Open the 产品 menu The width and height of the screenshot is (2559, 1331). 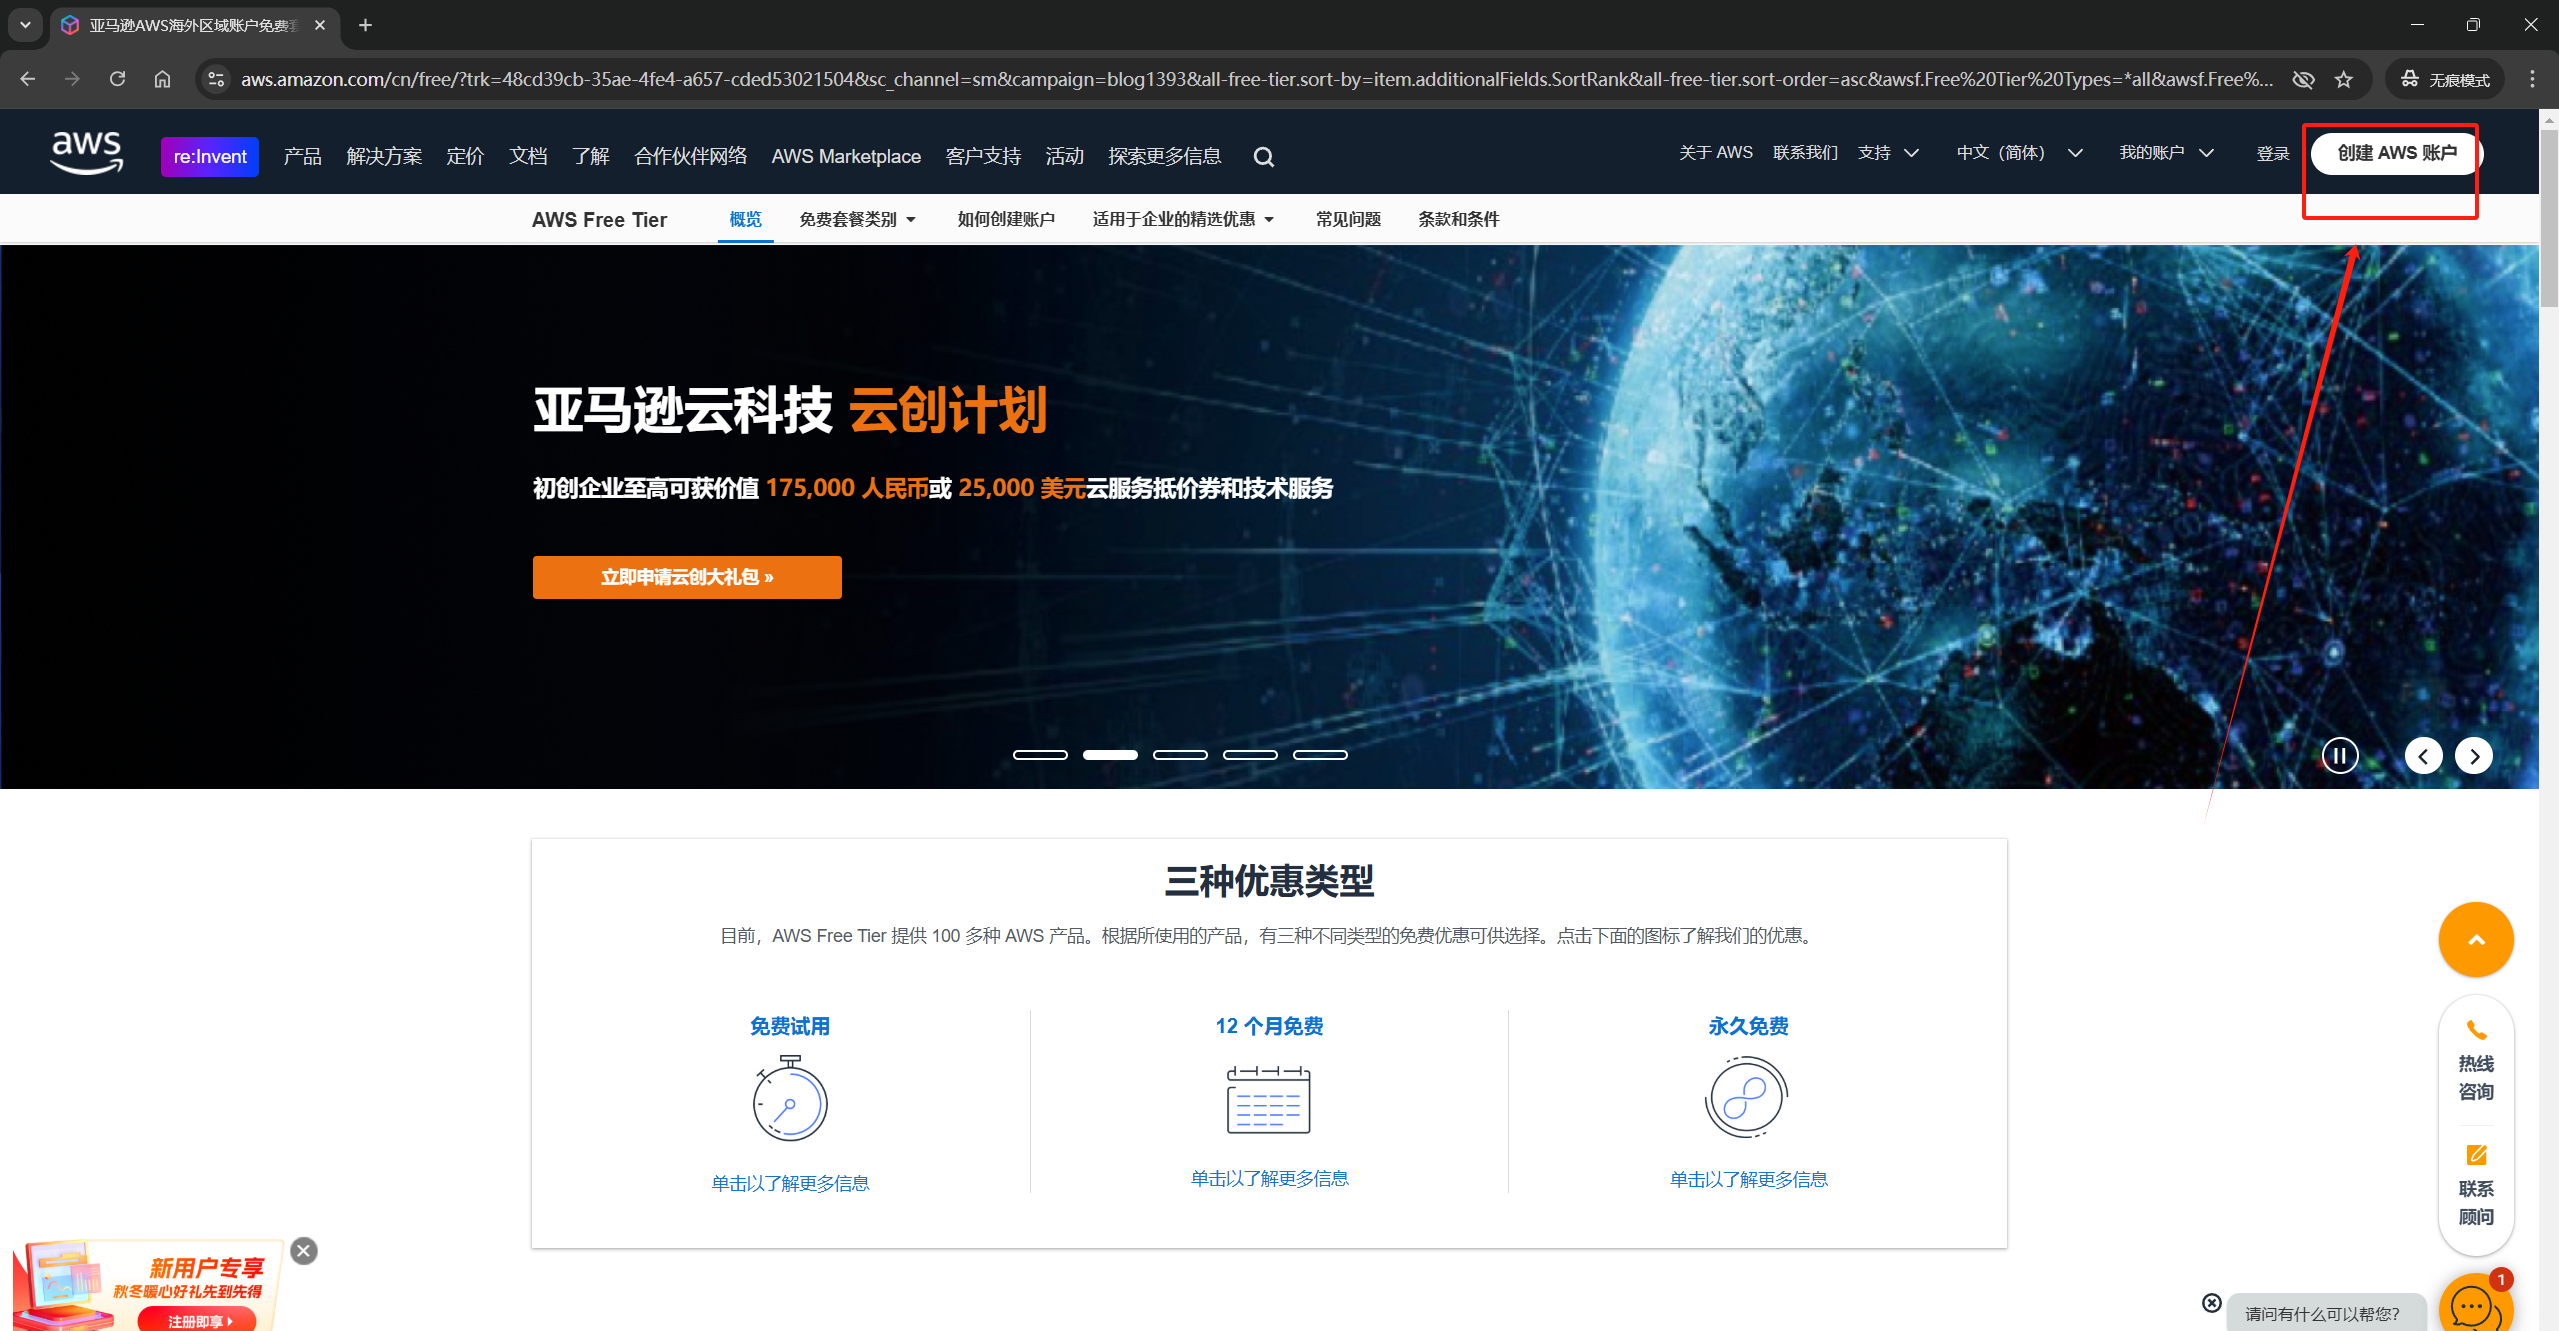302,156
